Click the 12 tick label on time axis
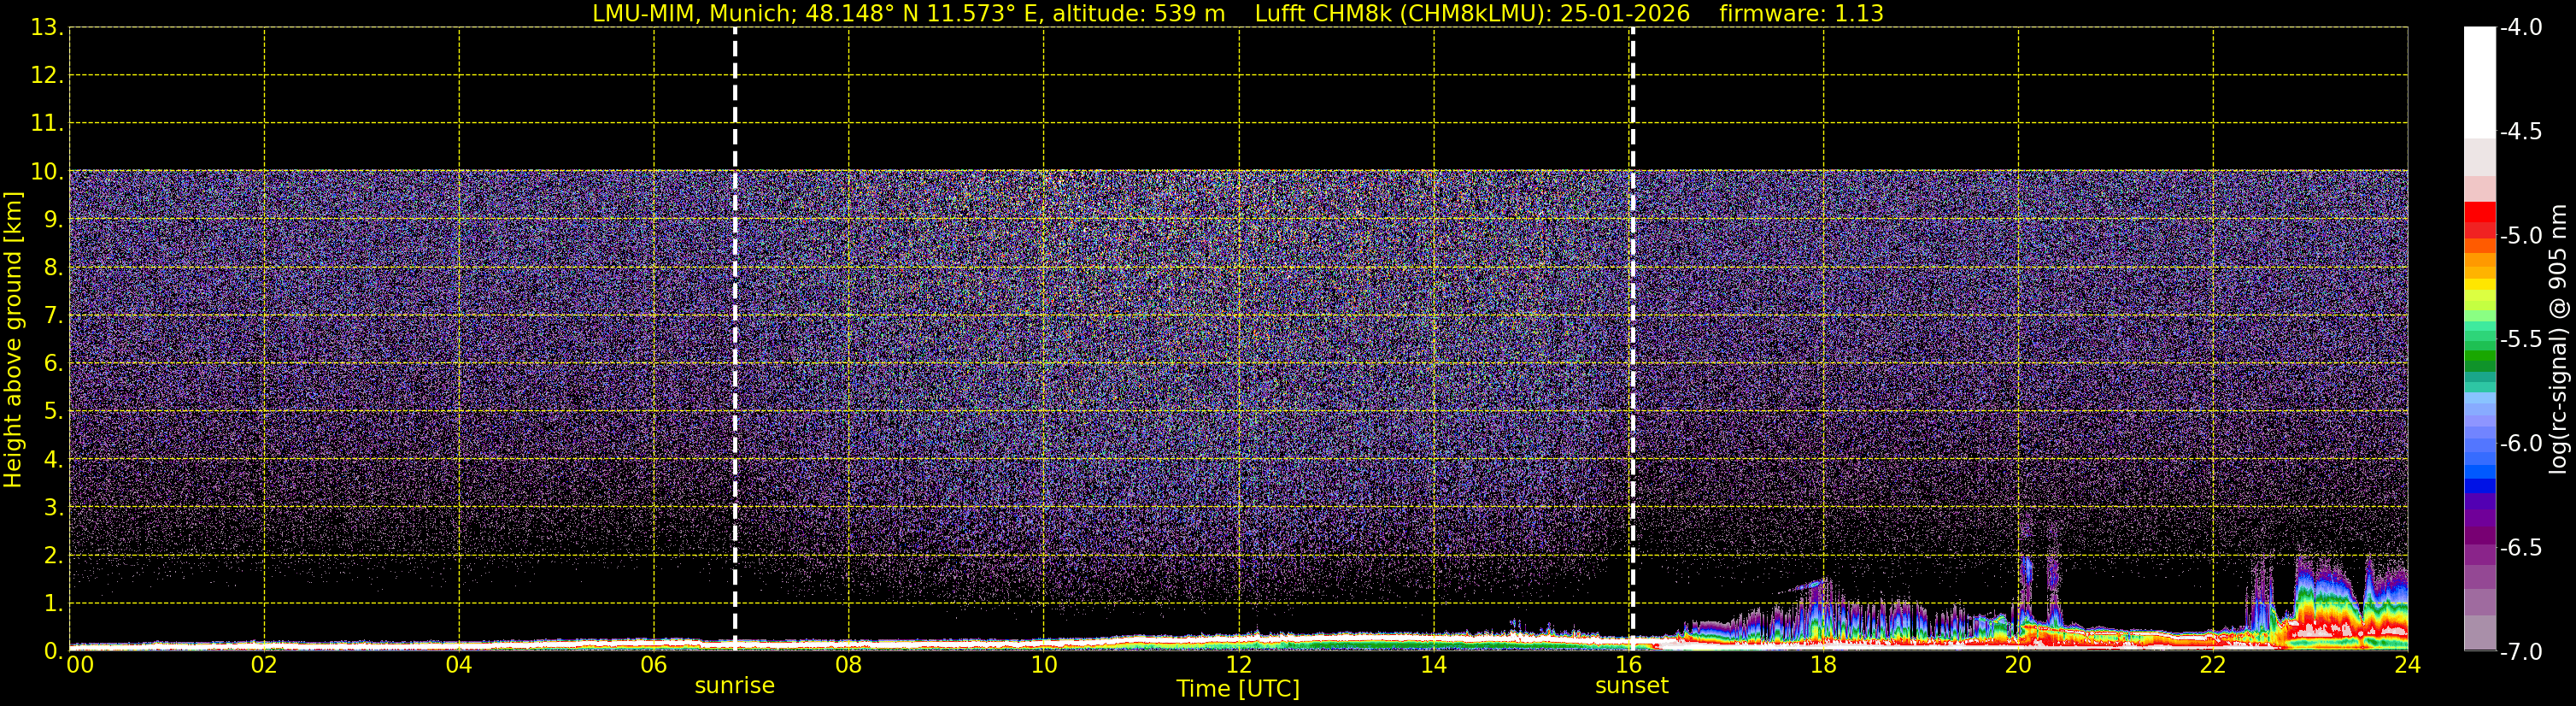 [1238, 665]
